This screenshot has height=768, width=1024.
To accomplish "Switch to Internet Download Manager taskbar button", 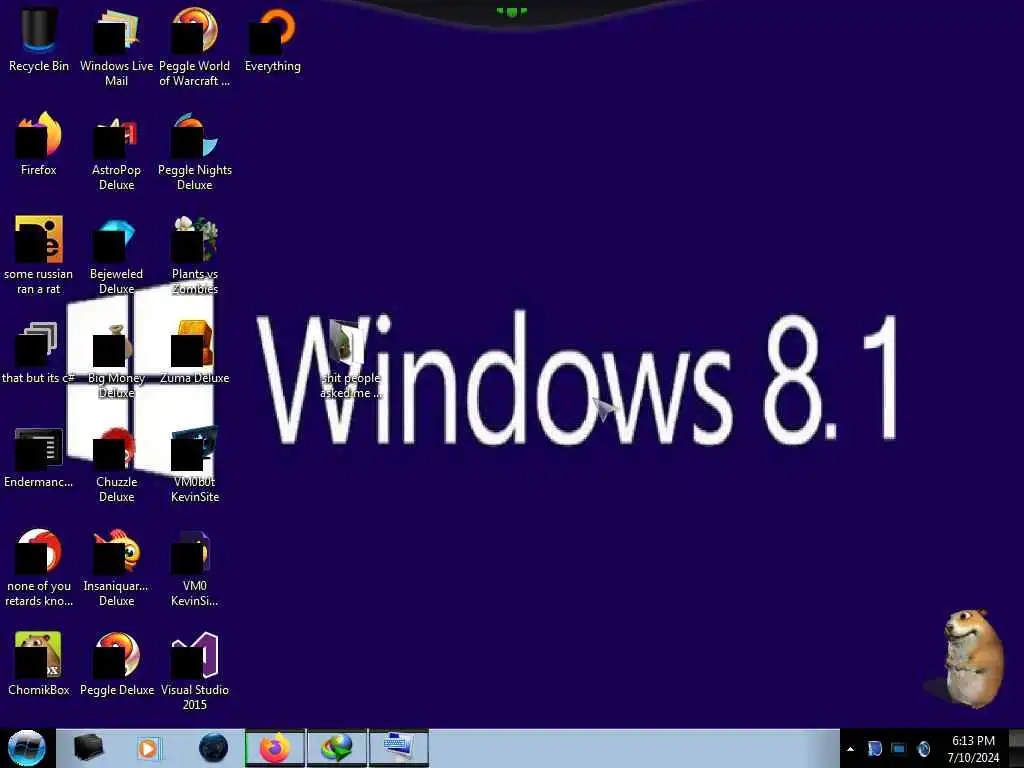I will pos(337,748).
